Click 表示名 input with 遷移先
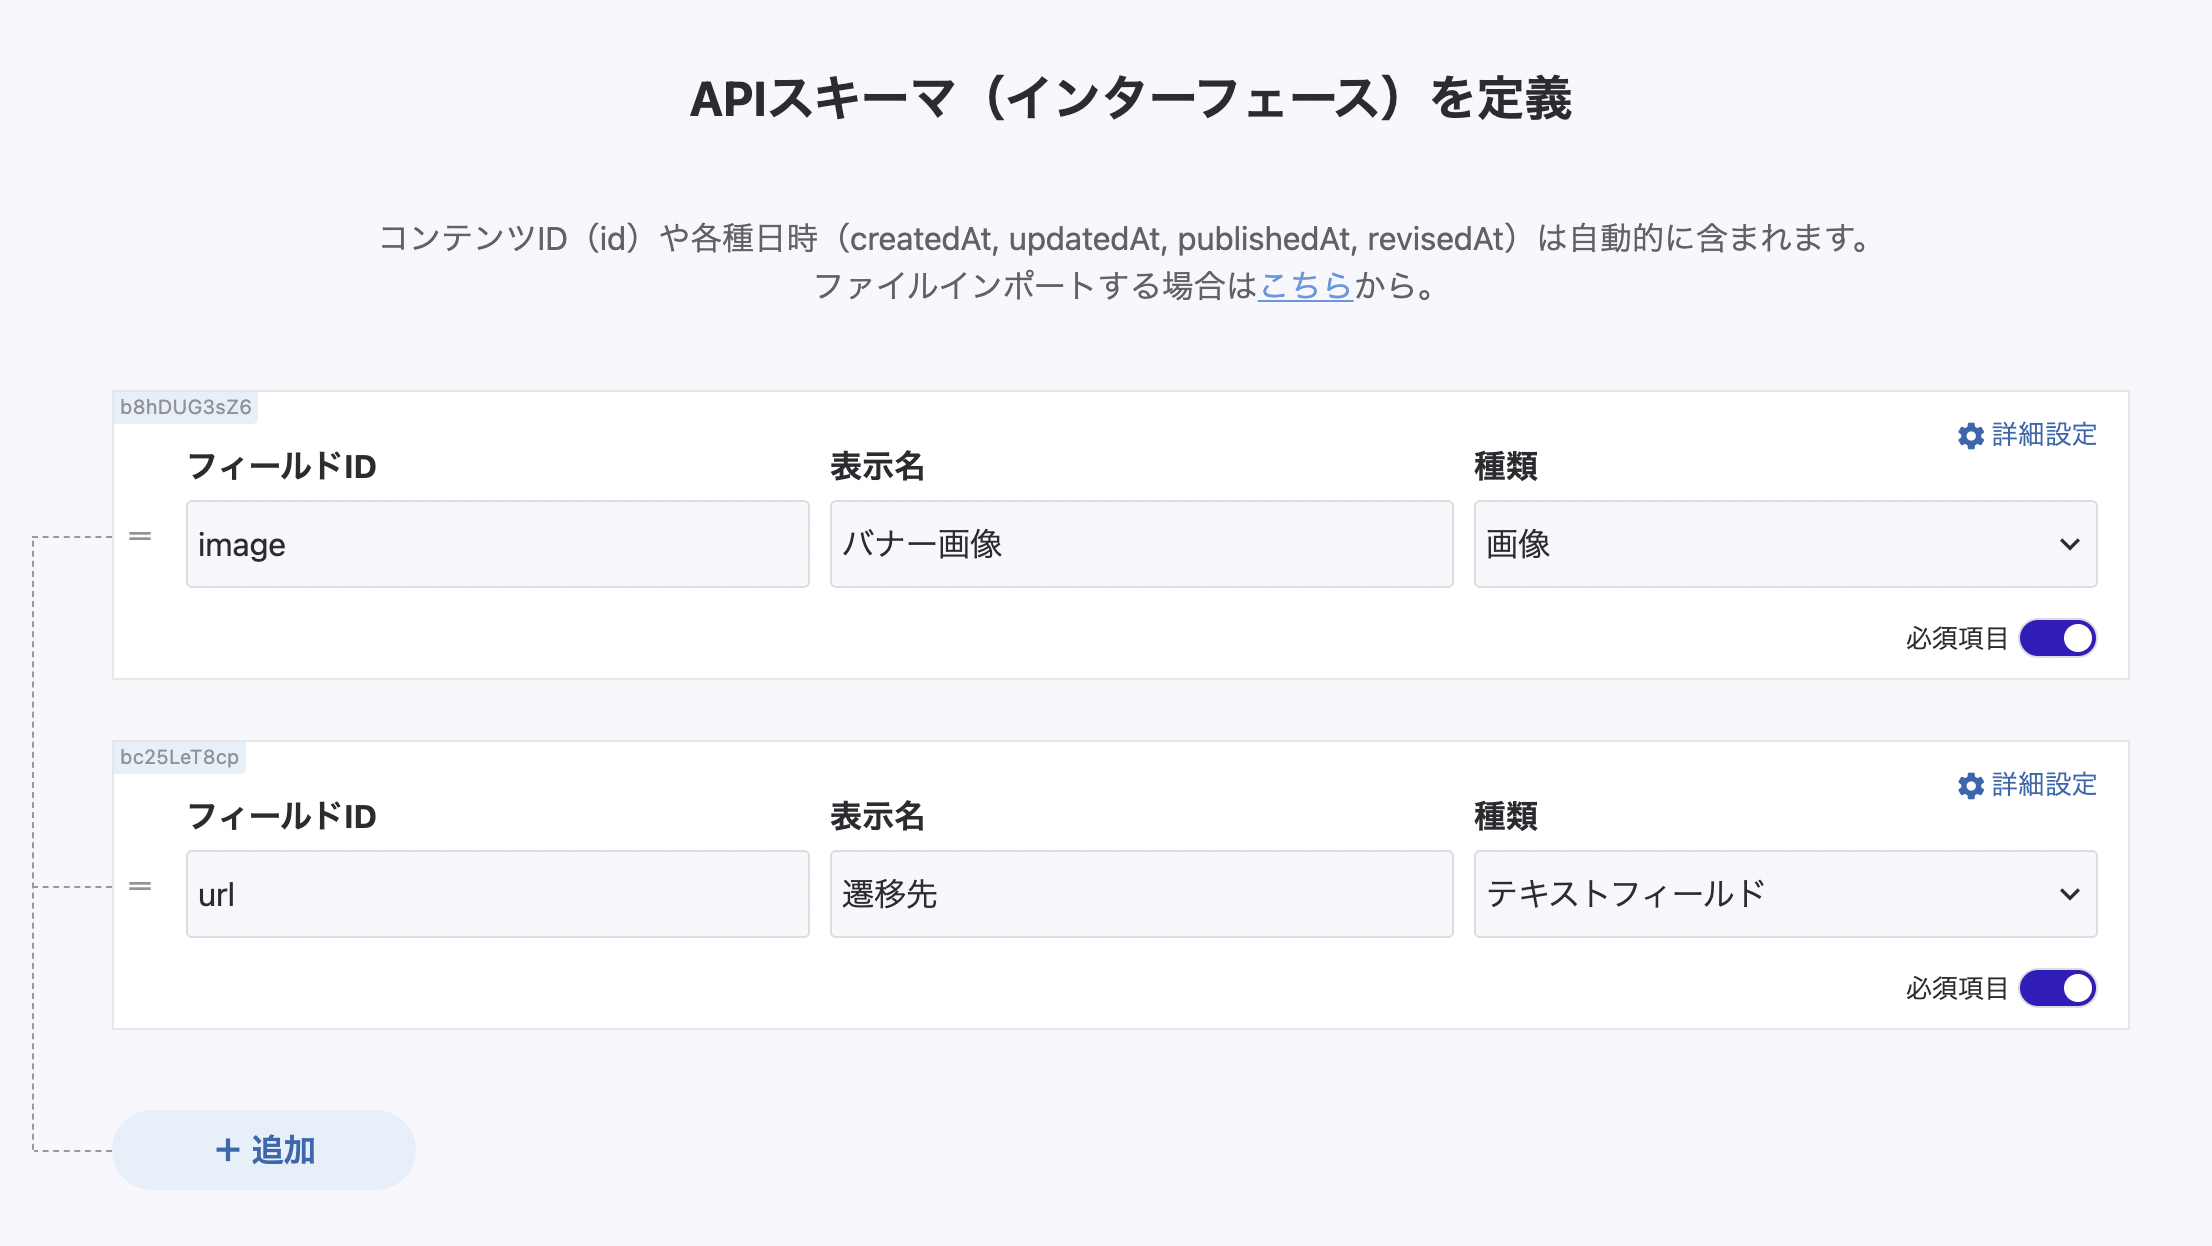This screenshot has height=1246, width=2212. tap(1141, 895)
